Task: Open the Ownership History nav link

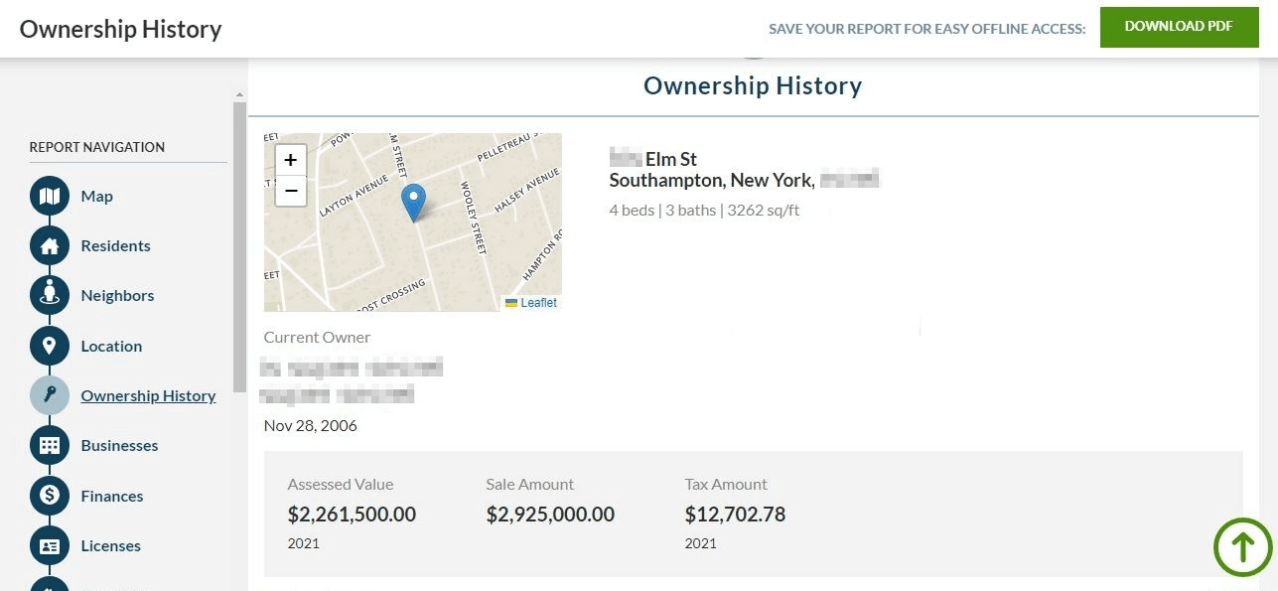Action: coord(148,396)
